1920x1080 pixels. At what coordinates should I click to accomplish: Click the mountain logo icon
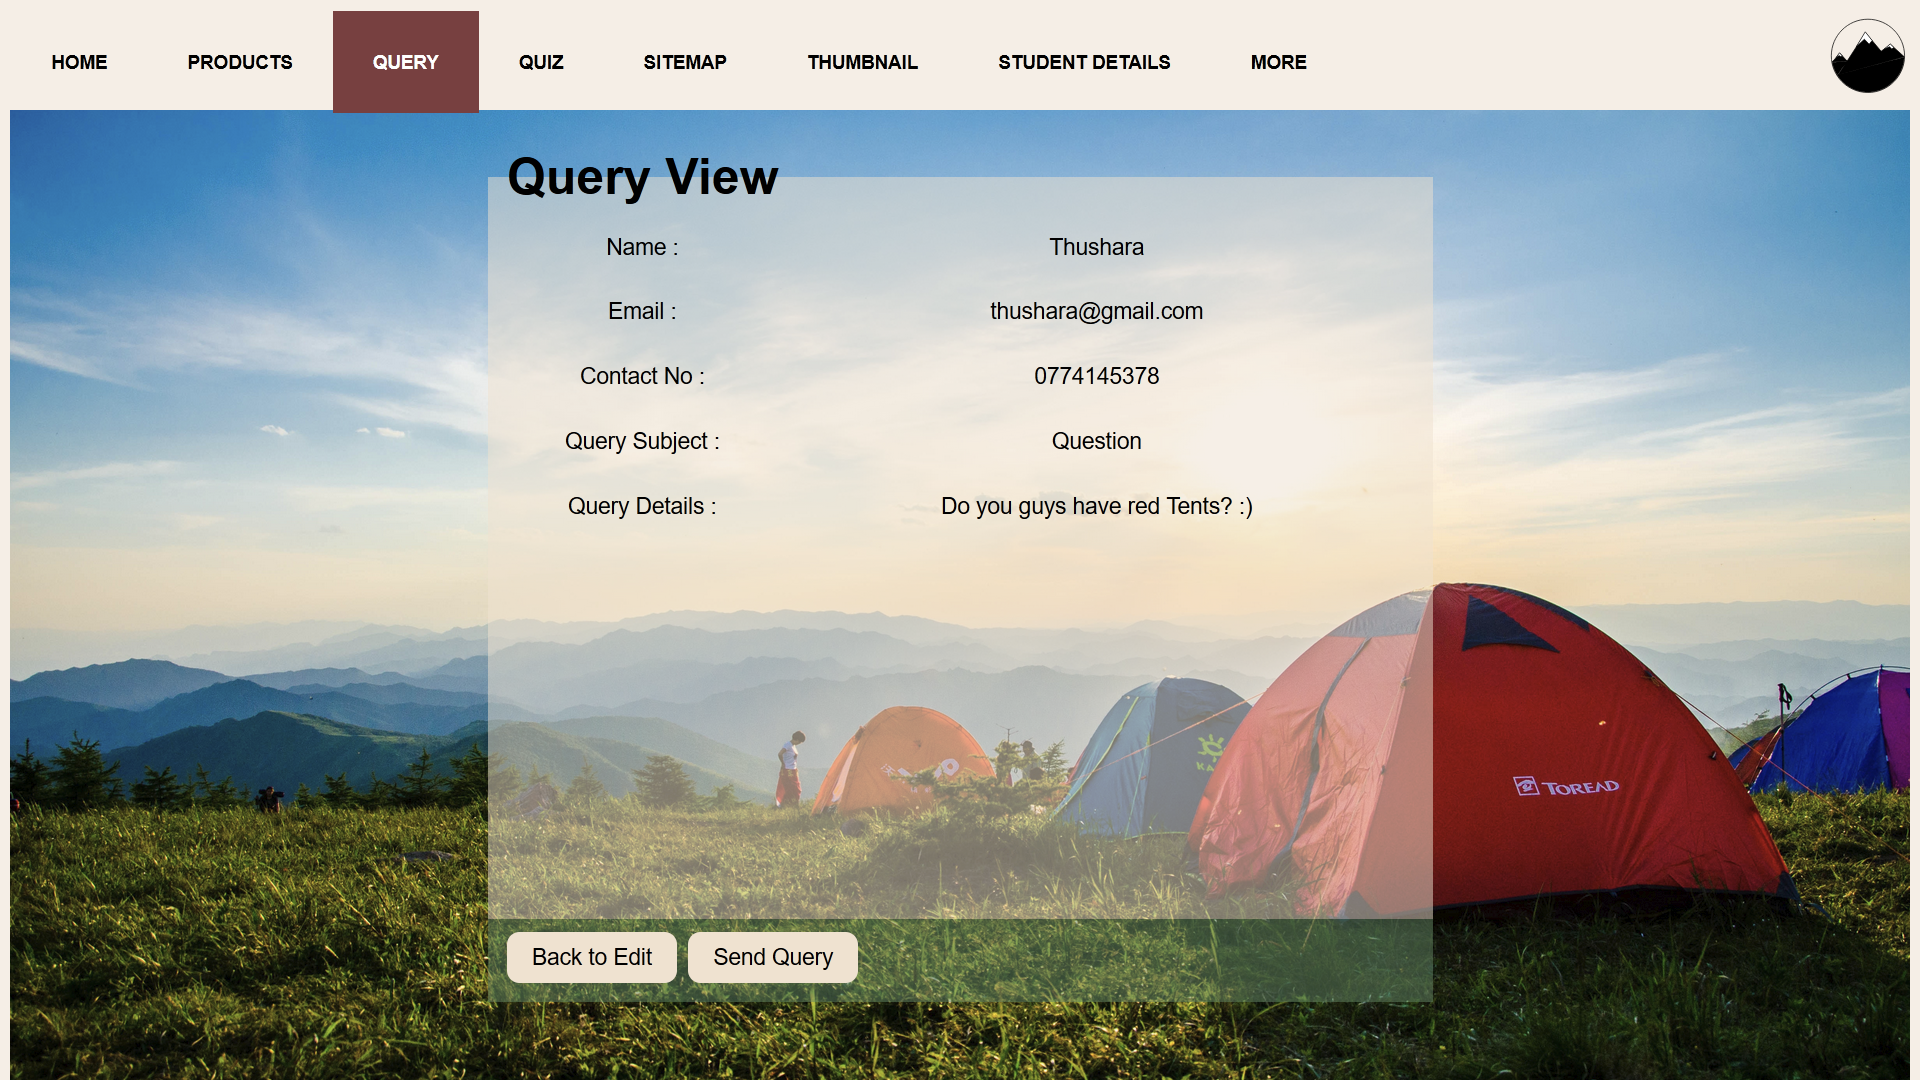tap(1866, 57)
